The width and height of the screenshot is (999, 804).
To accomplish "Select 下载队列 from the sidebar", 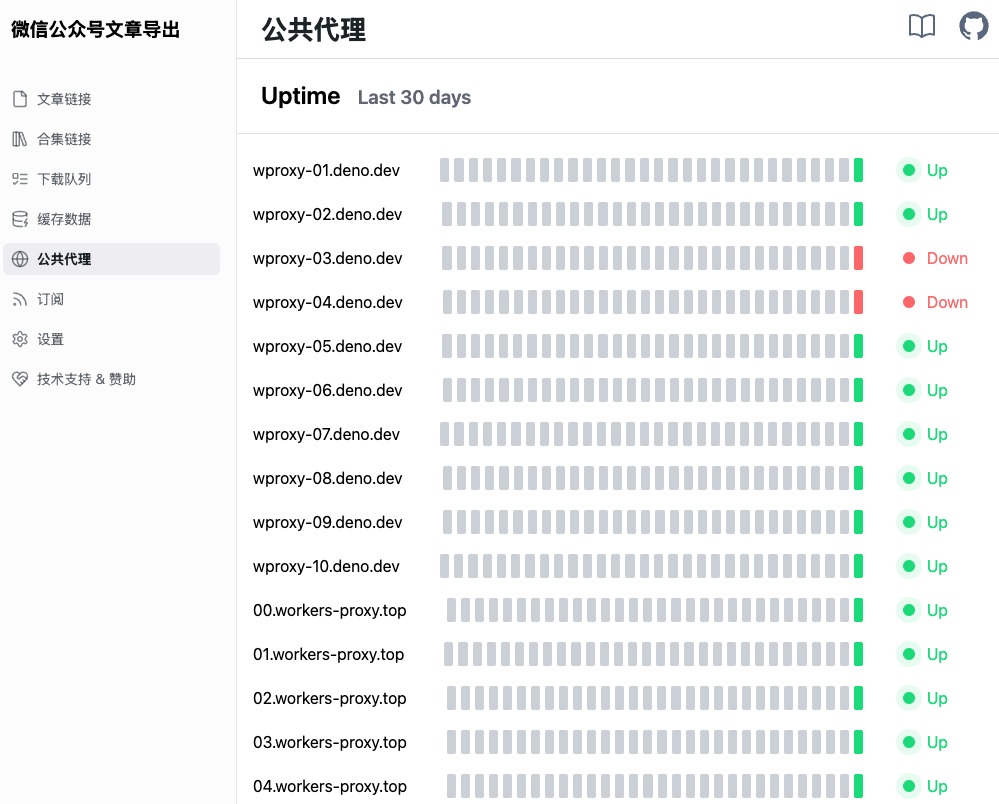I will [x=111, y=179].
